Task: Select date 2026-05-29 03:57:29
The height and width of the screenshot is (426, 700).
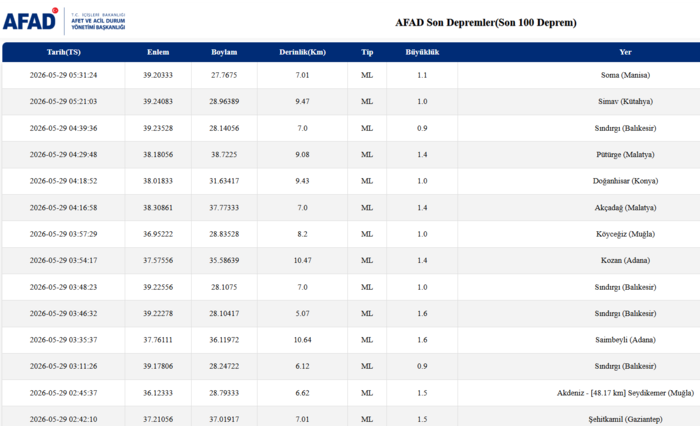Action: click(x=63, y=234)
